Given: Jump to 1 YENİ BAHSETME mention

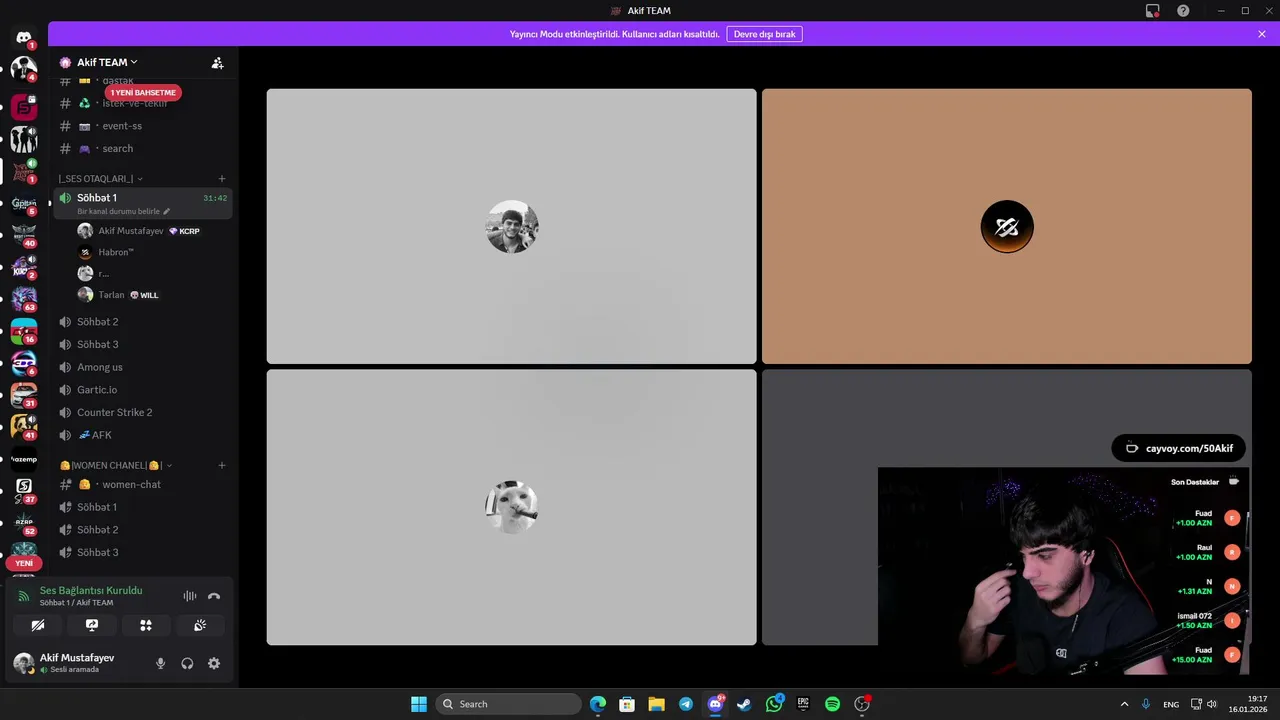Looking at the screenshot, I should click(143, 92).
